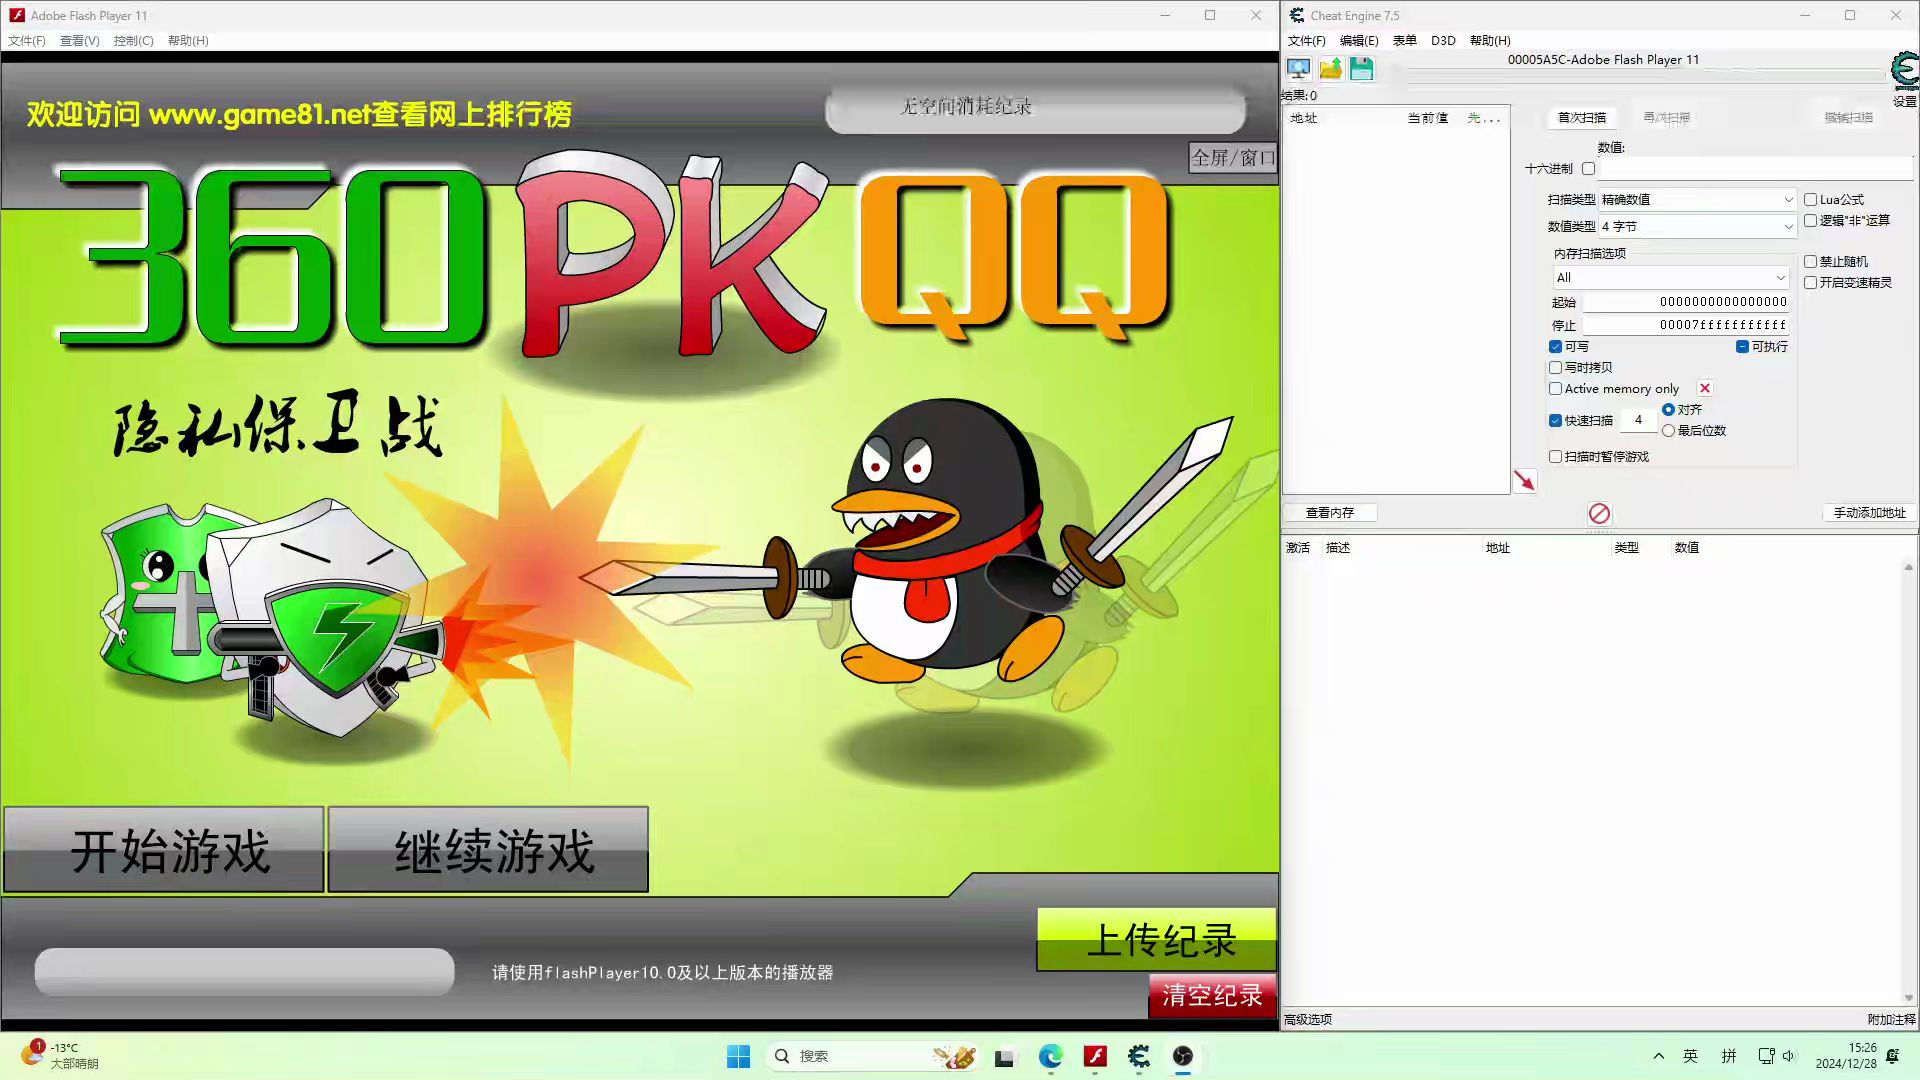The image size is (1920, 1080).
Task: Click the red X beside Active memory only
Action: (x=1705, y=388)
